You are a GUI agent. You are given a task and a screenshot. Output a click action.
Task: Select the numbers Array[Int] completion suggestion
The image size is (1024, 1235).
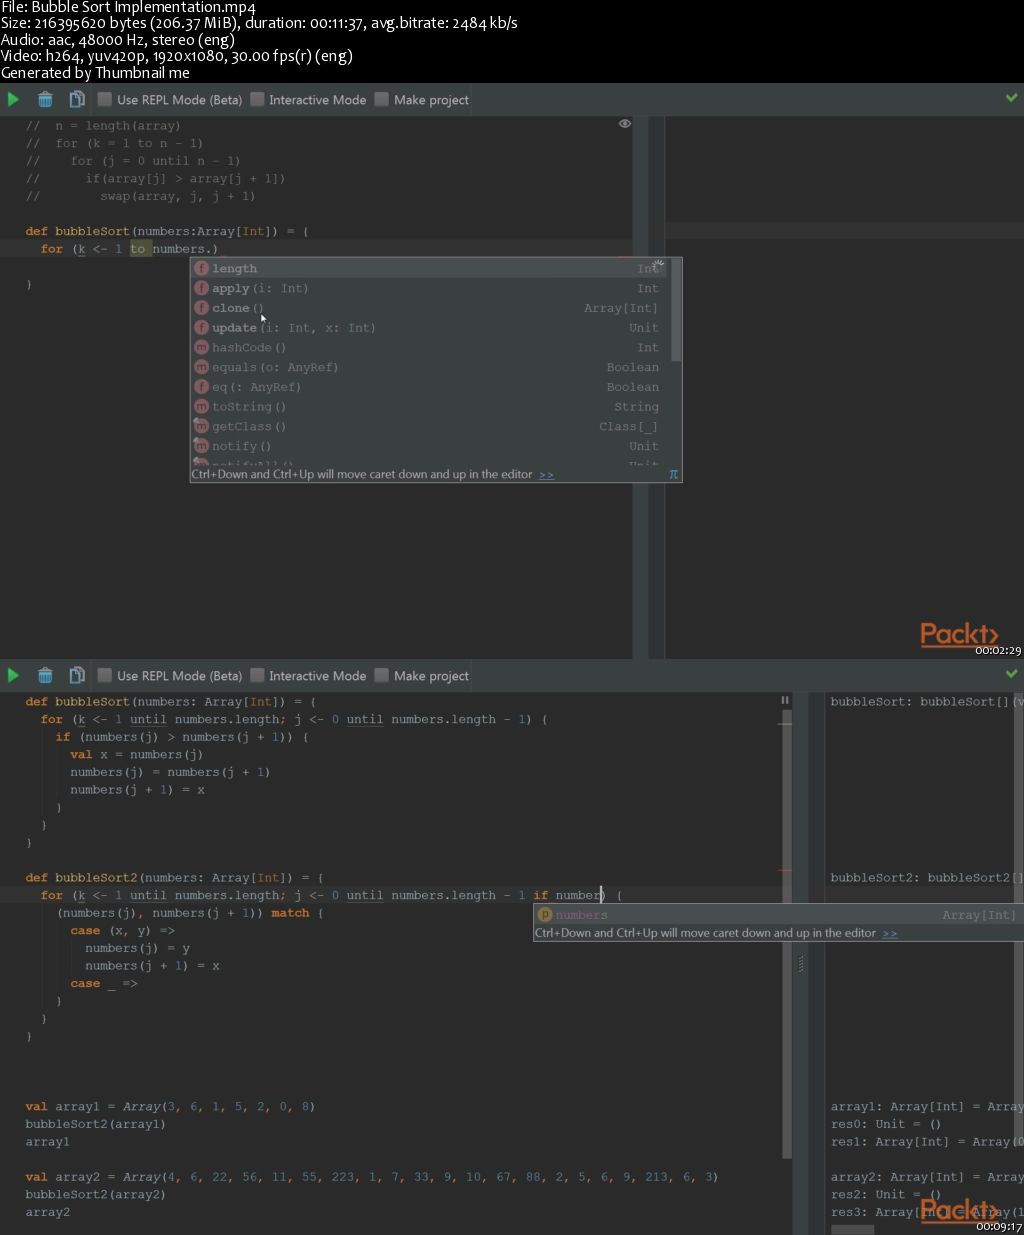pyautogui.click(x=778, y=915)
